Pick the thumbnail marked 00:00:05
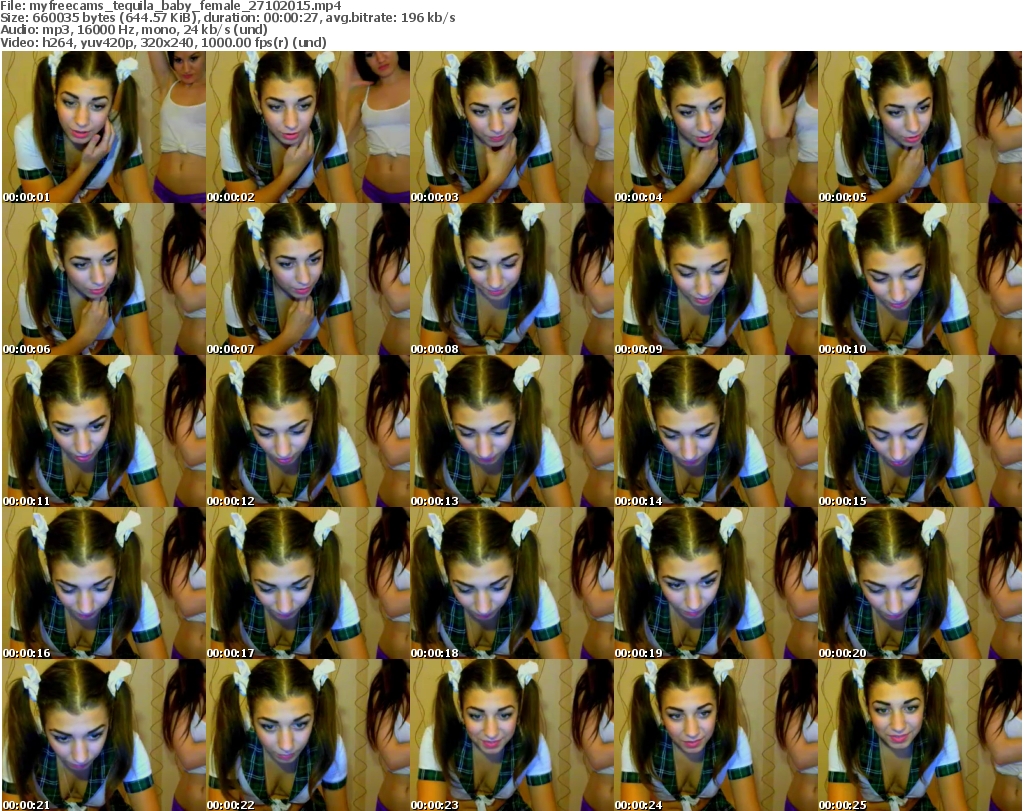1024x811 pixels. coord(920,127)
